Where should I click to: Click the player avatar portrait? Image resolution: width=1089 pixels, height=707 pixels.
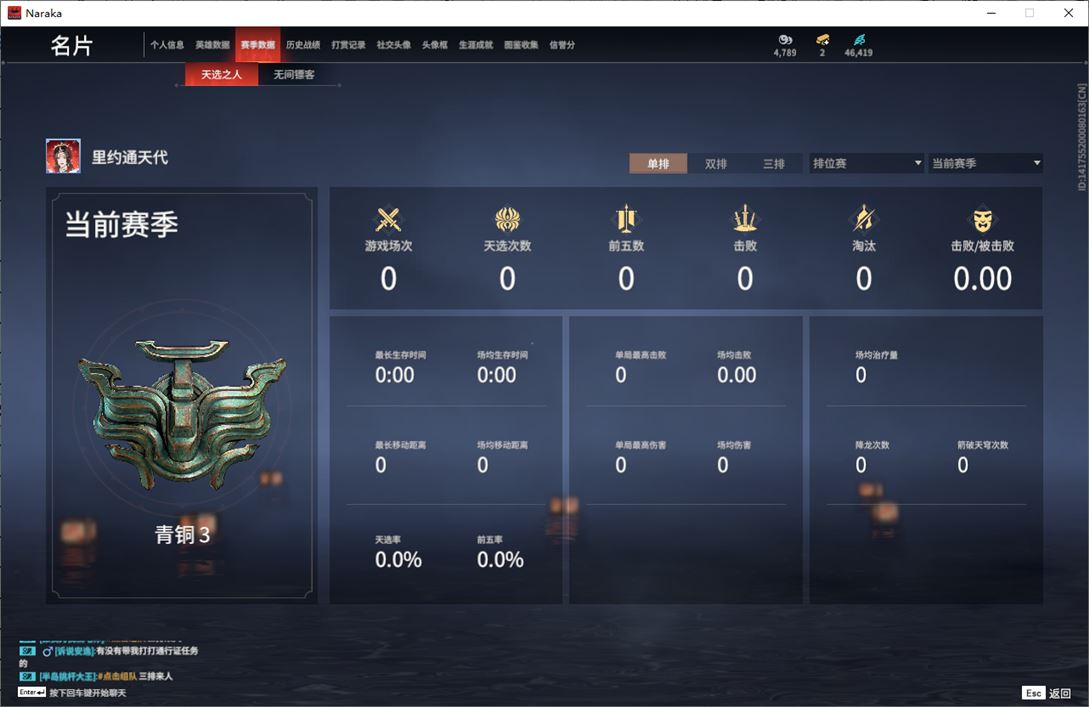point(63,156)
